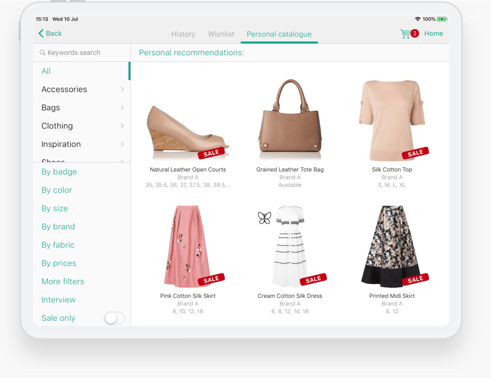Open the shopping cart icon

(x=405, y=34)
